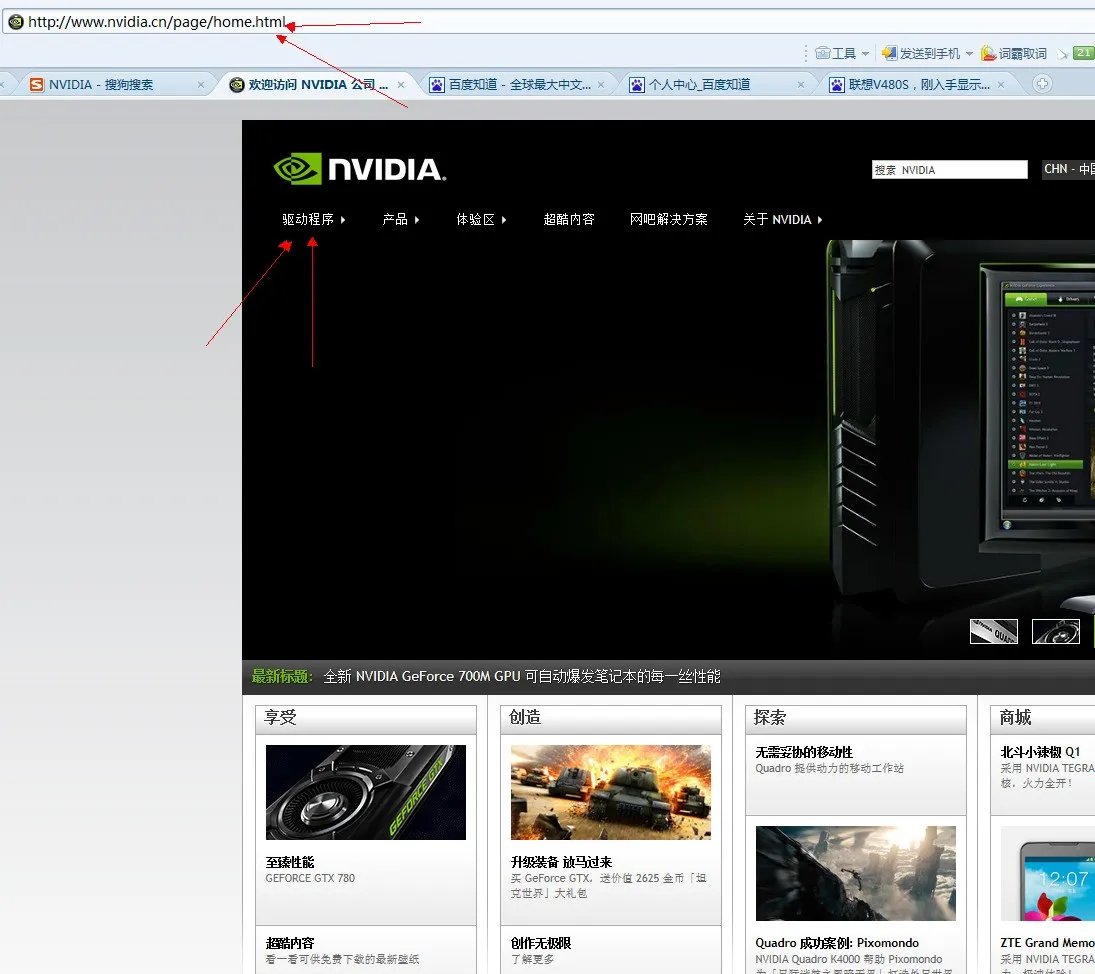
Task: Click the ZTE Grand Memo link
Action: pos(1048,943)
